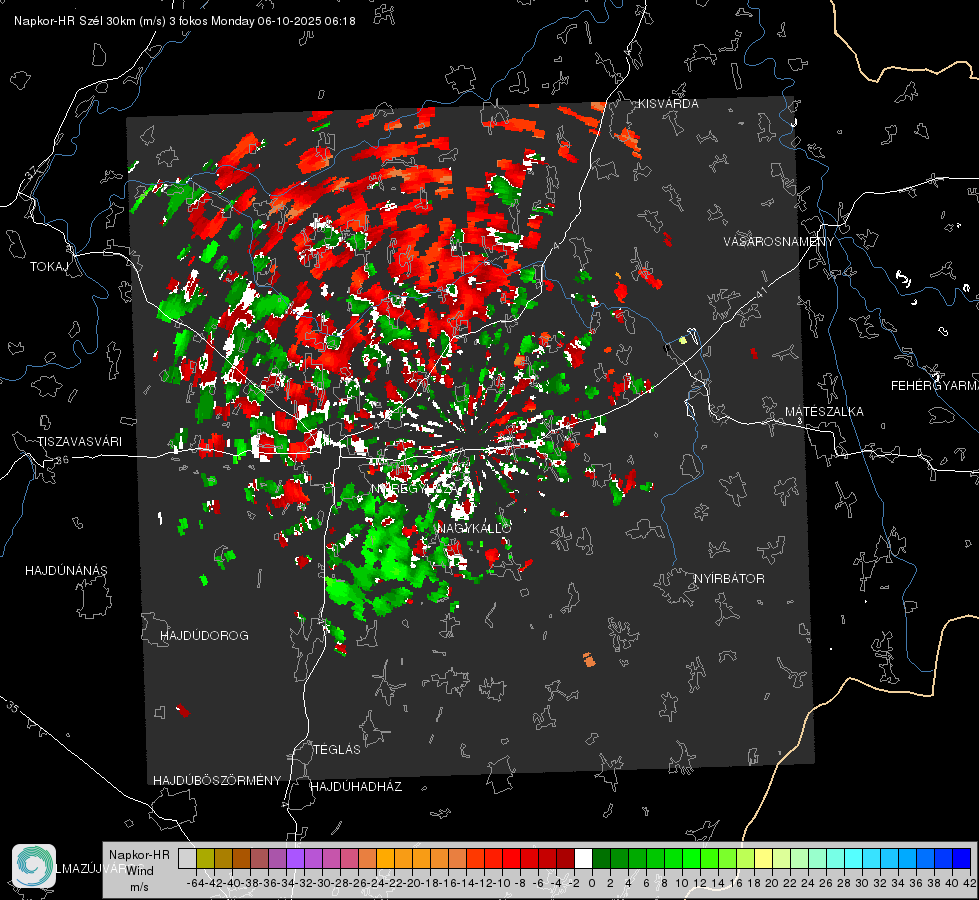
Task: Click the TÉGLÁS city label
Action: (337, 750)
